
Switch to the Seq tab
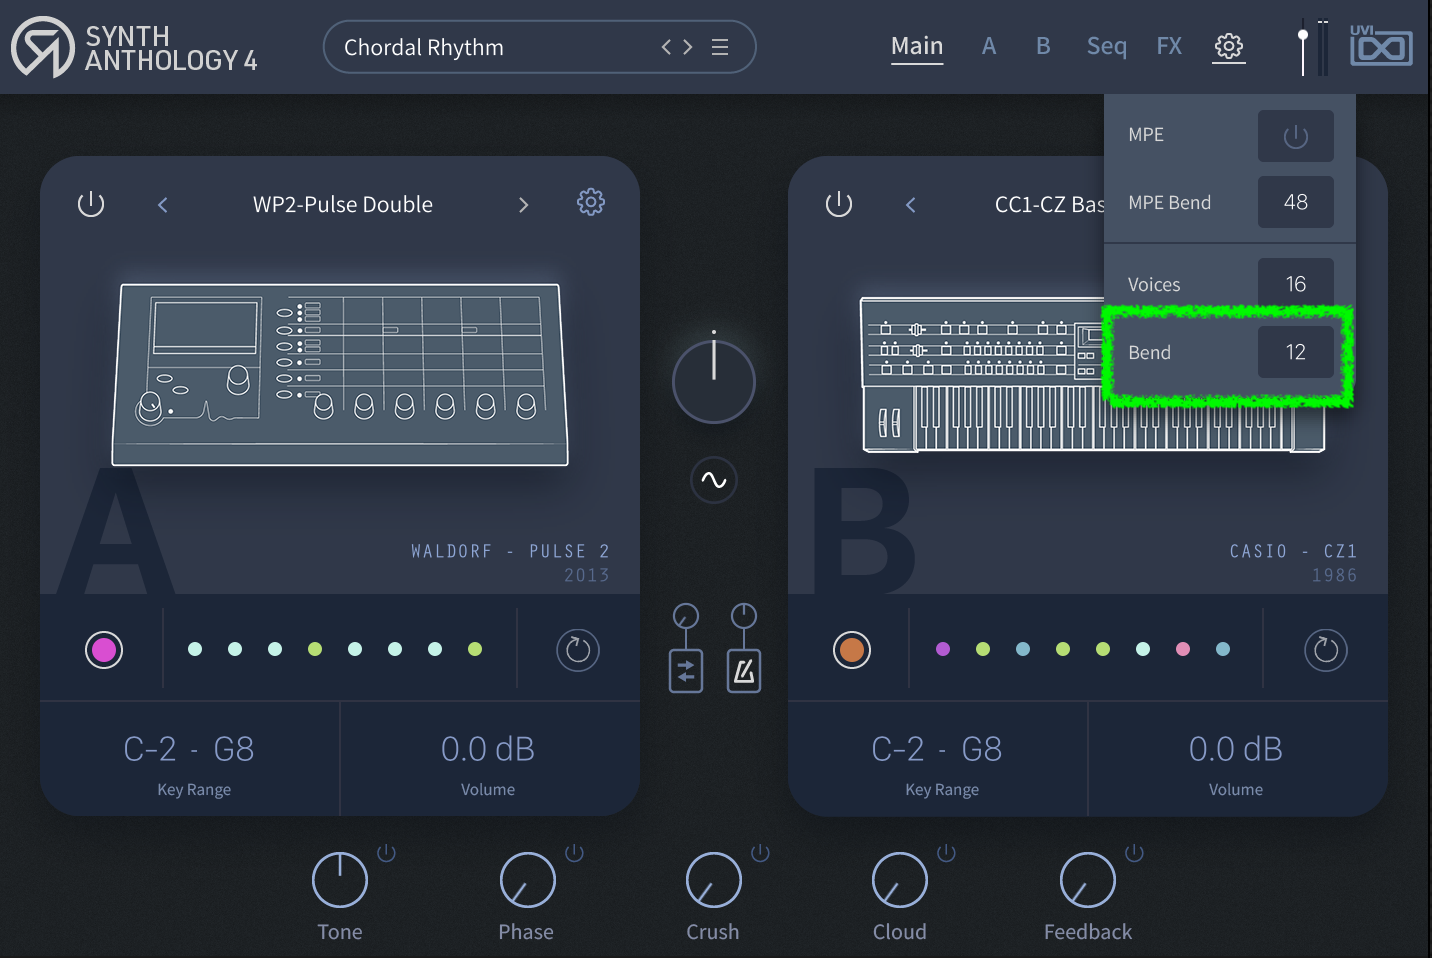(1107, 46)
